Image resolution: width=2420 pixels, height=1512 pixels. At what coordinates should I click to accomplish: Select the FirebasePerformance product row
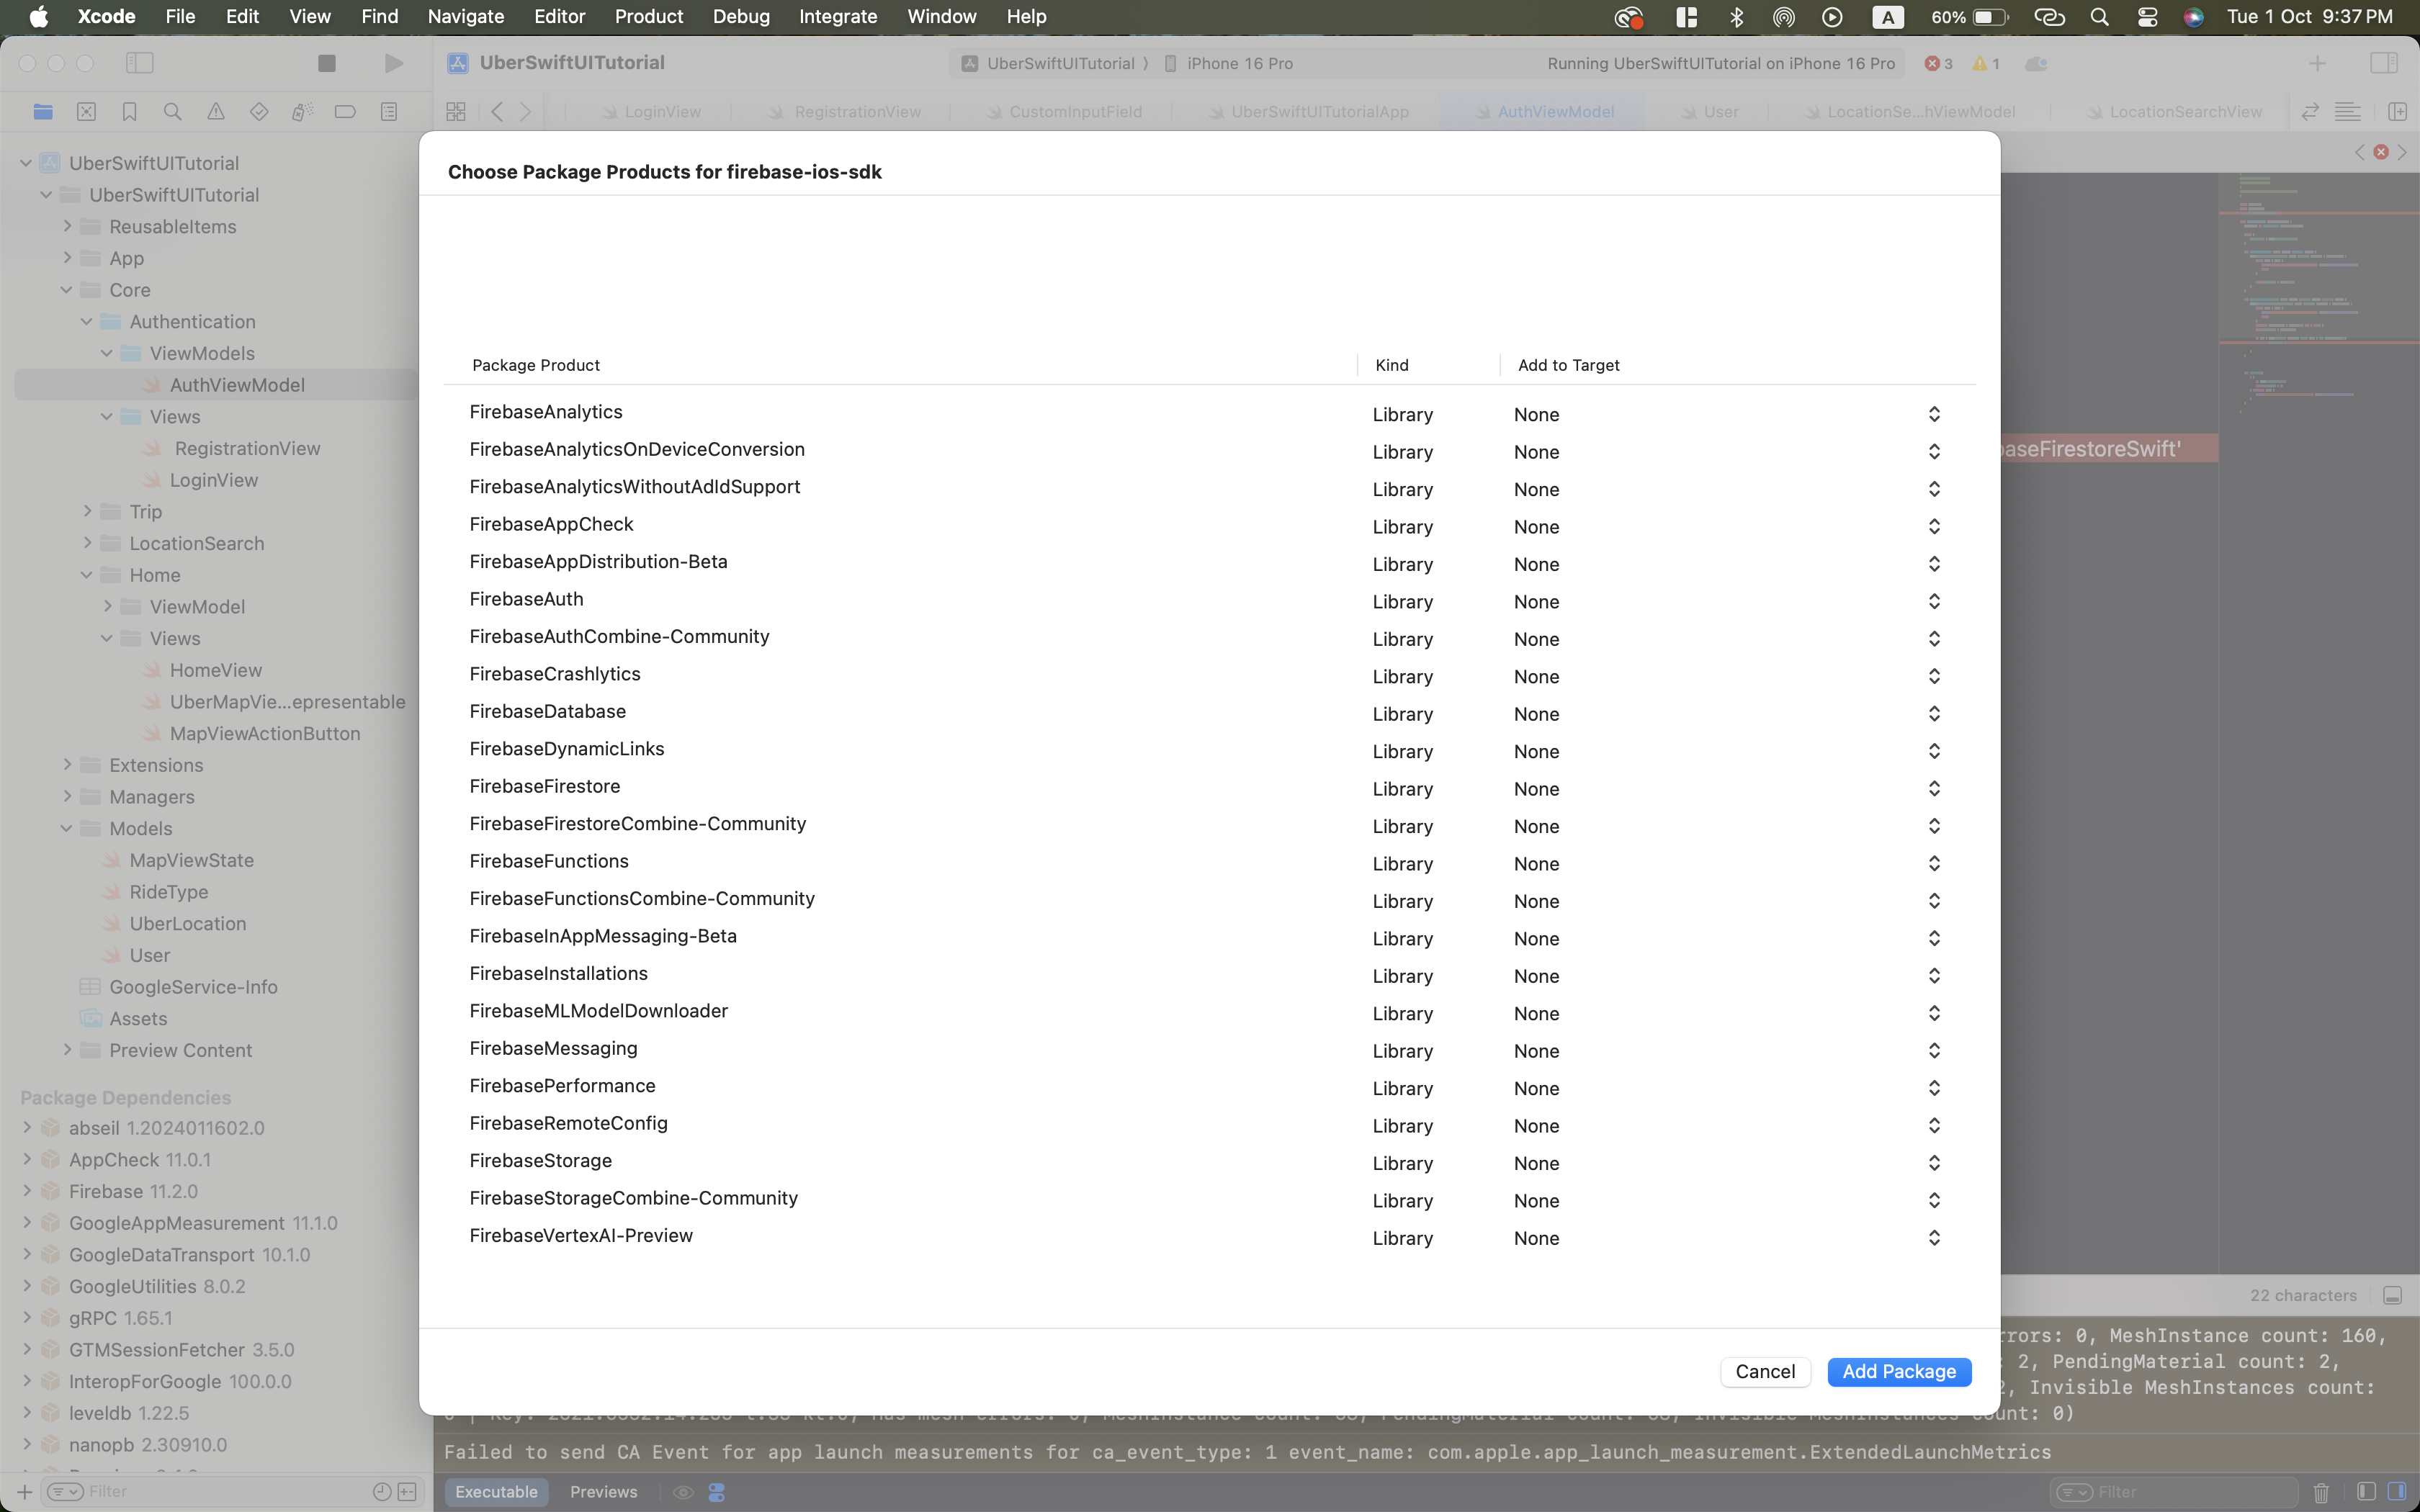pos(1209,1087)
